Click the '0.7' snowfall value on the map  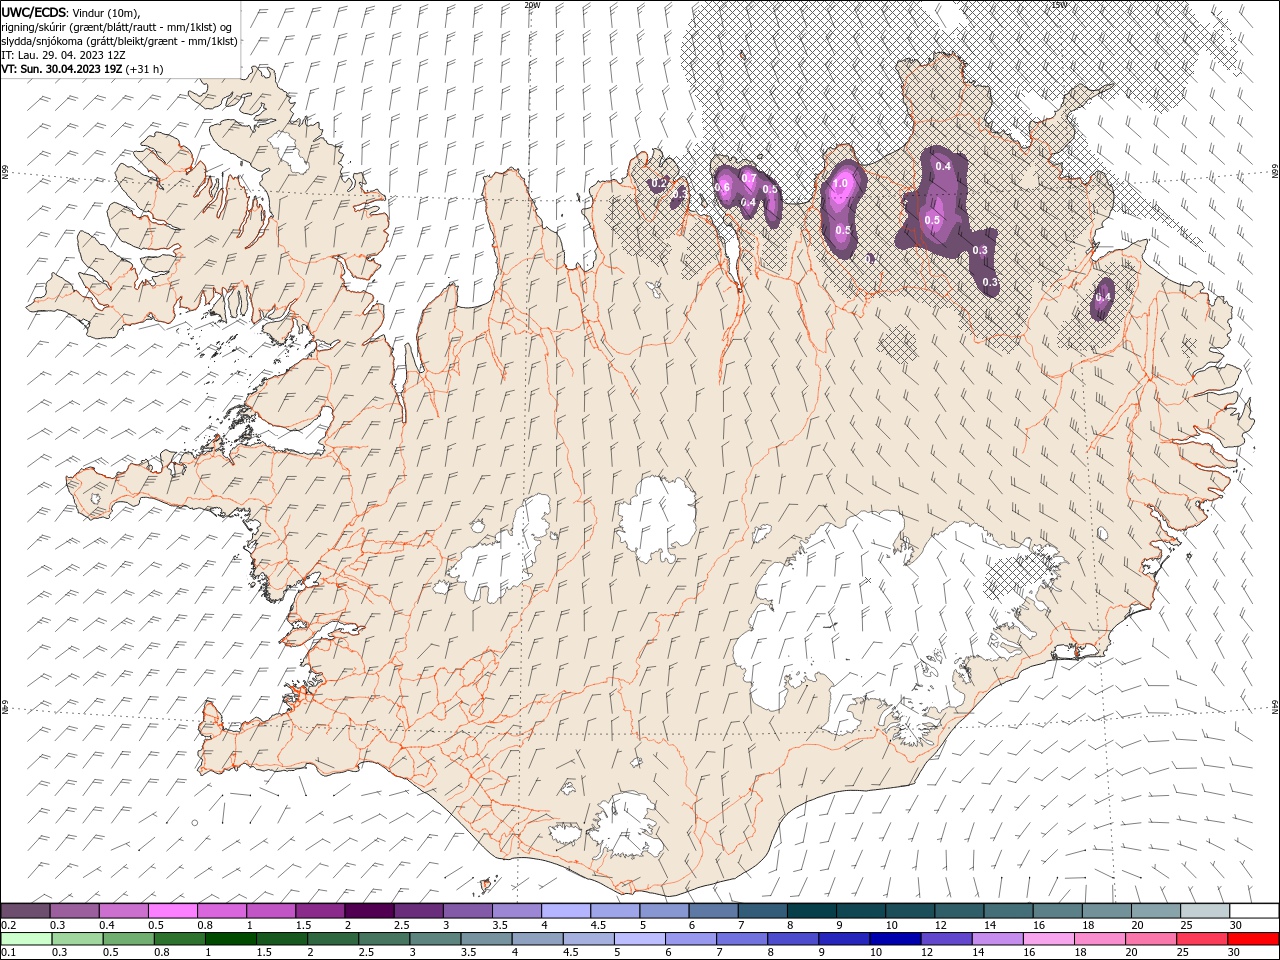(749, 178)
